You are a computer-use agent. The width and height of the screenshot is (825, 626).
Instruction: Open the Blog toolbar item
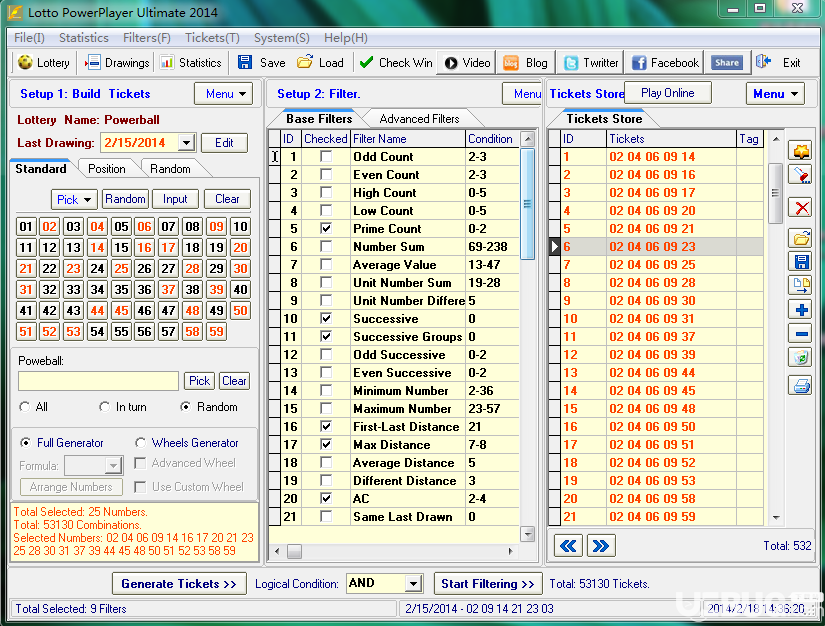point(525,63)
